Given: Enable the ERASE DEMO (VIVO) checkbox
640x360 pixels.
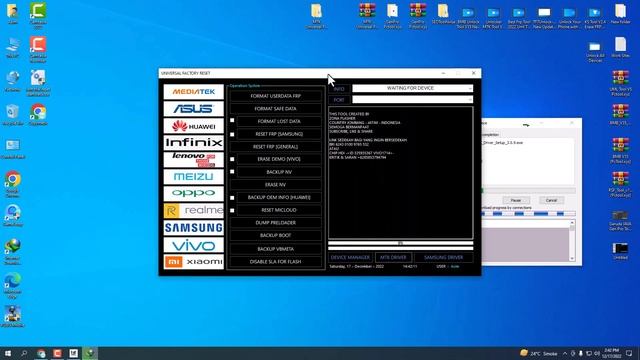Looking at the screenshot, I should coord(232,159).
